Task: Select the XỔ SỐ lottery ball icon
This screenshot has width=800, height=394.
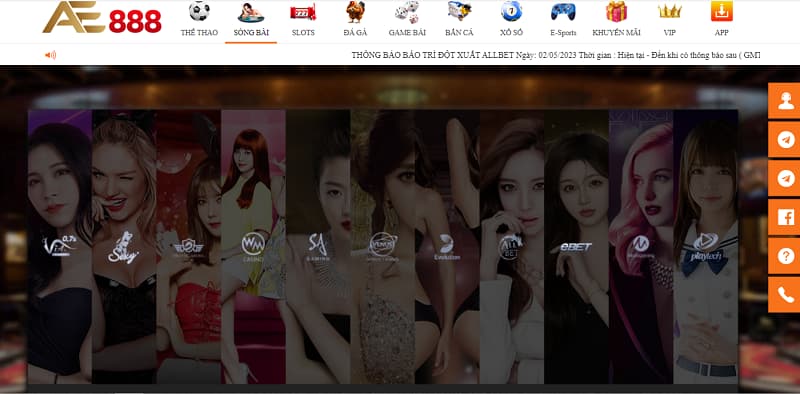Action: point(511,11)
